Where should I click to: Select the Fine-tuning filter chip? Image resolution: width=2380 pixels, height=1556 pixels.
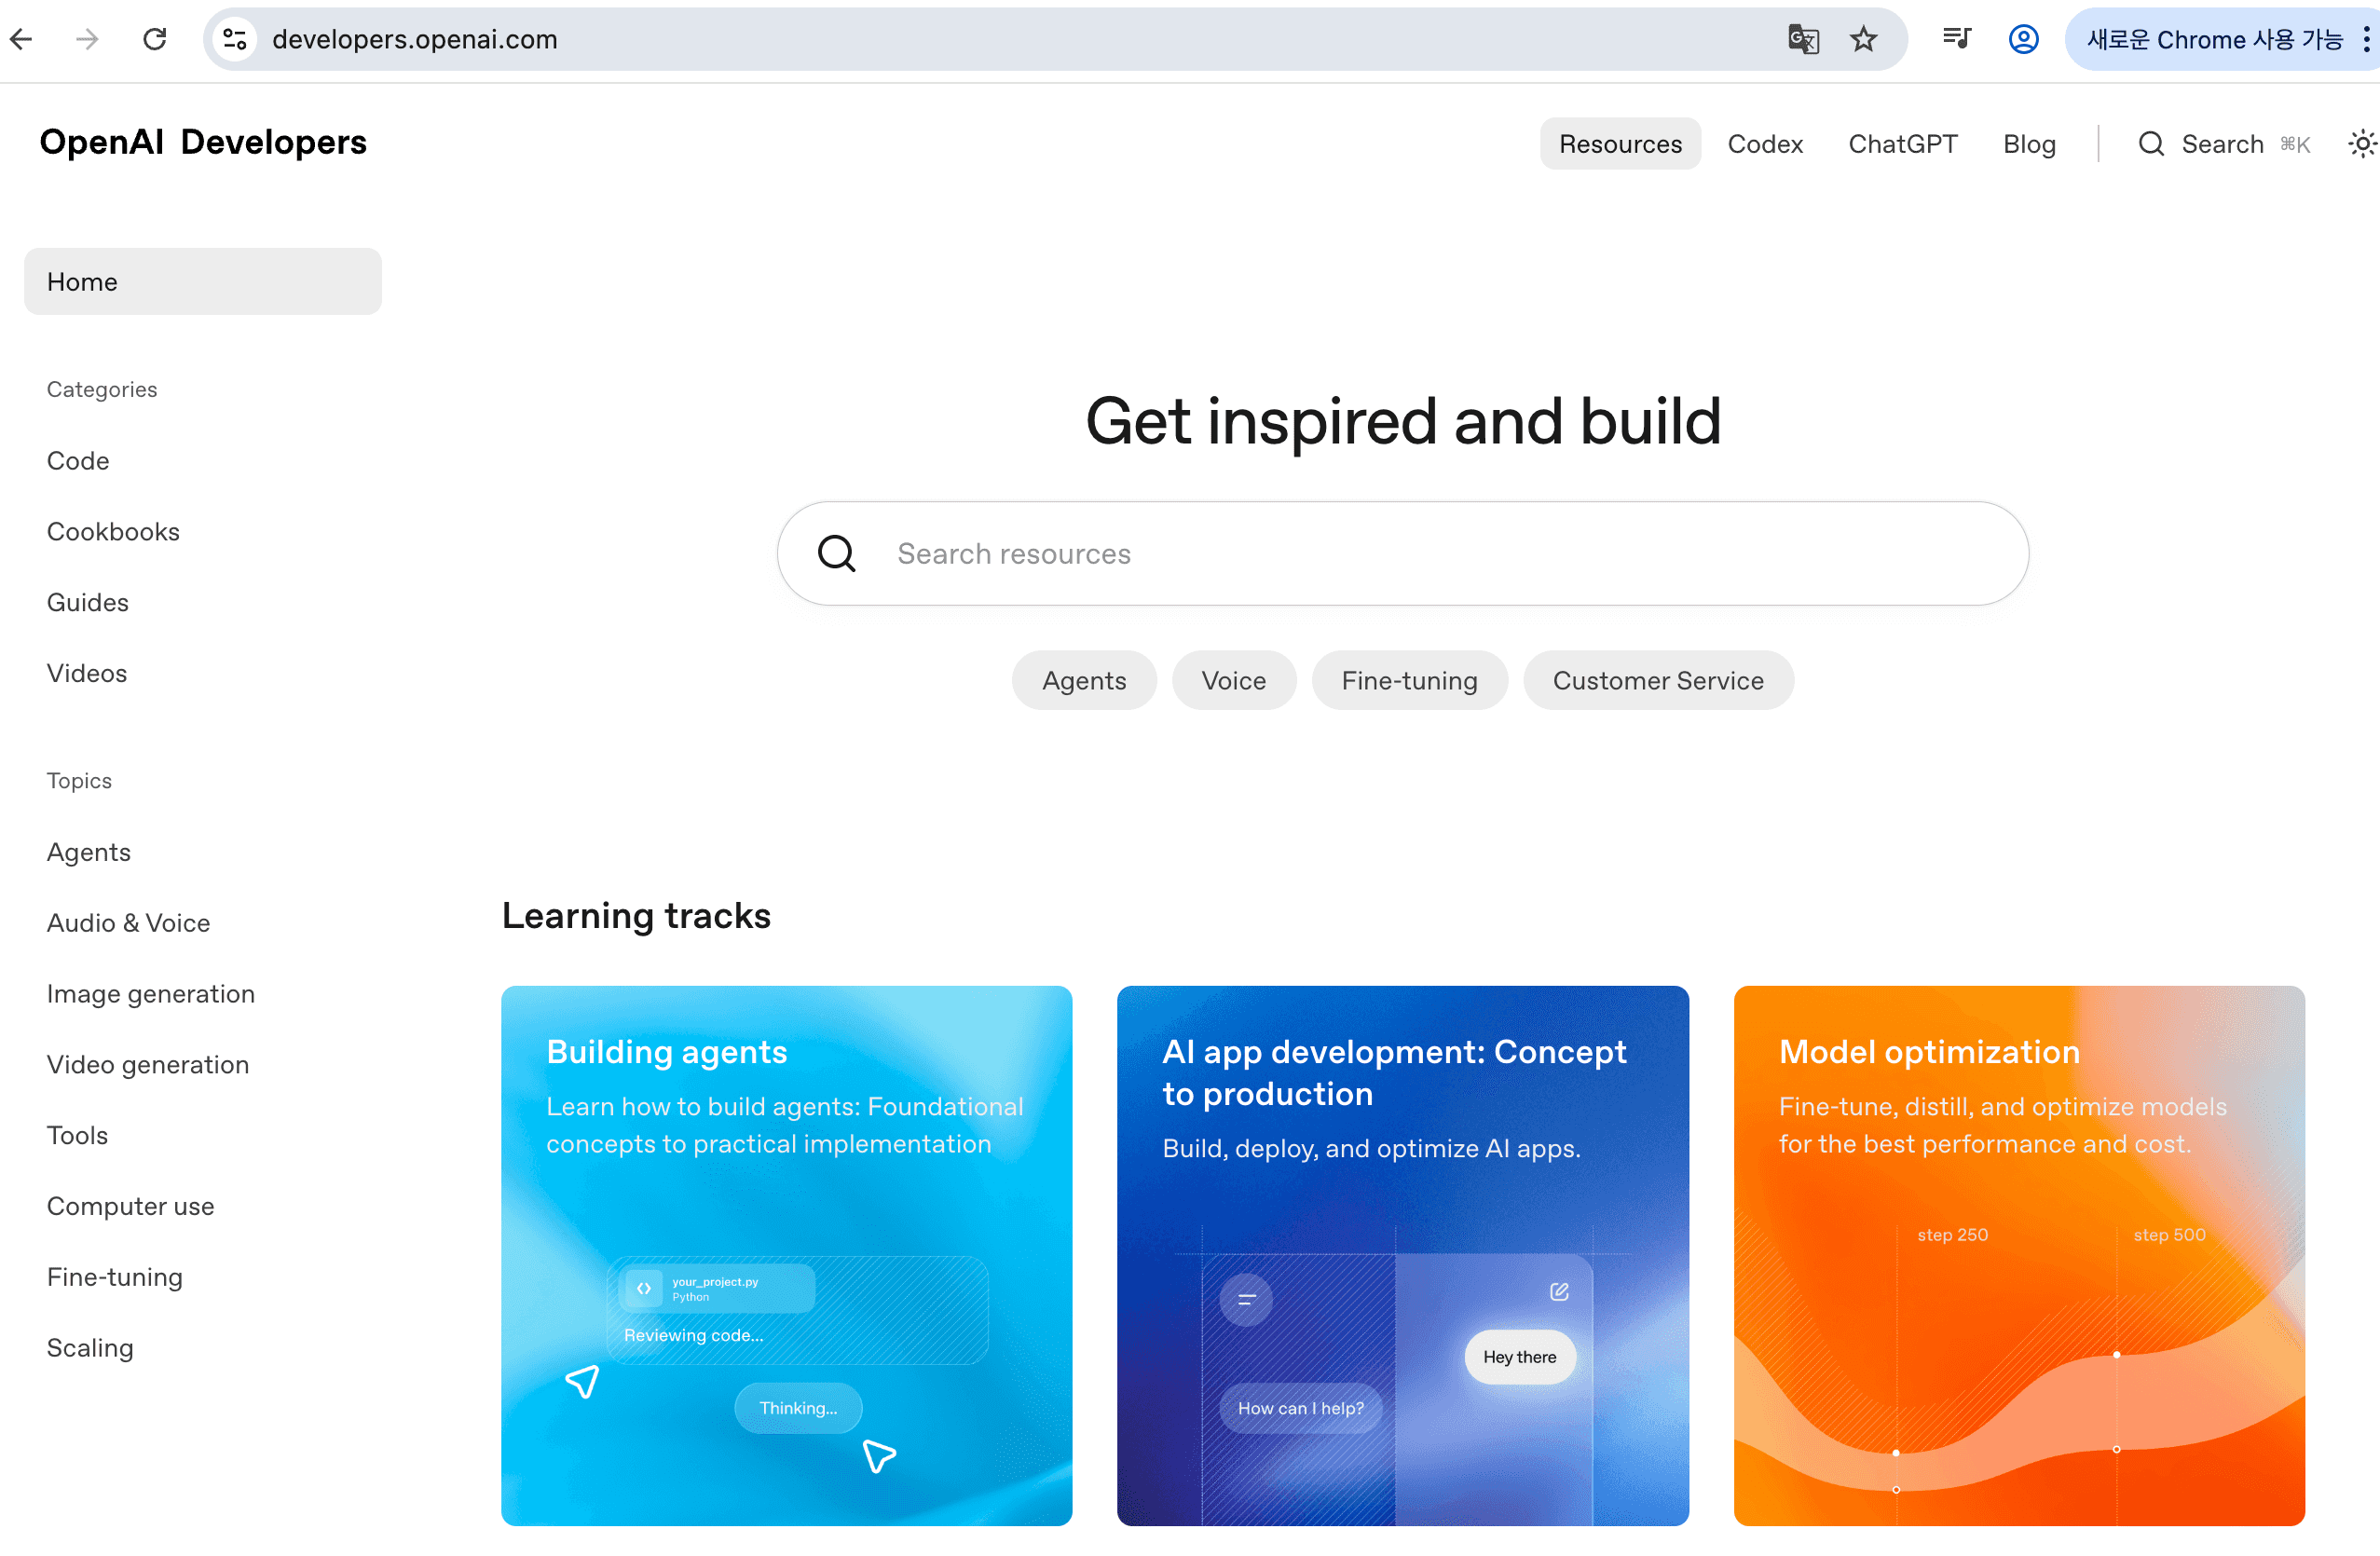click(x=1409, y=680)
